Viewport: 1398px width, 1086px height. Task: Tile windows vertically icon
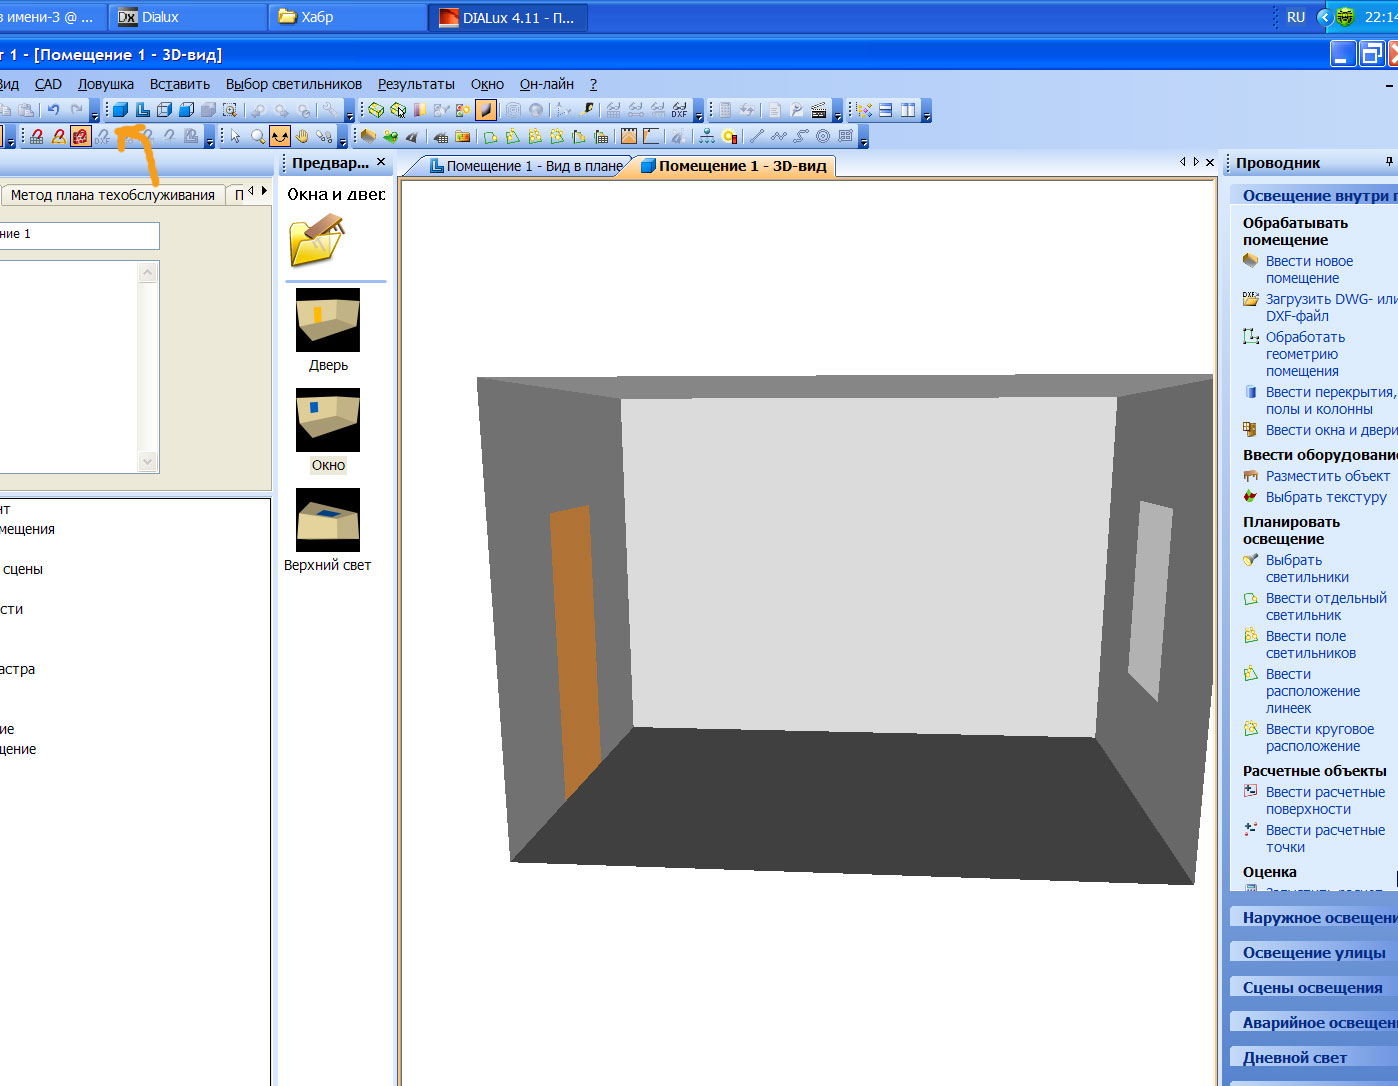(x=908, y=110)
